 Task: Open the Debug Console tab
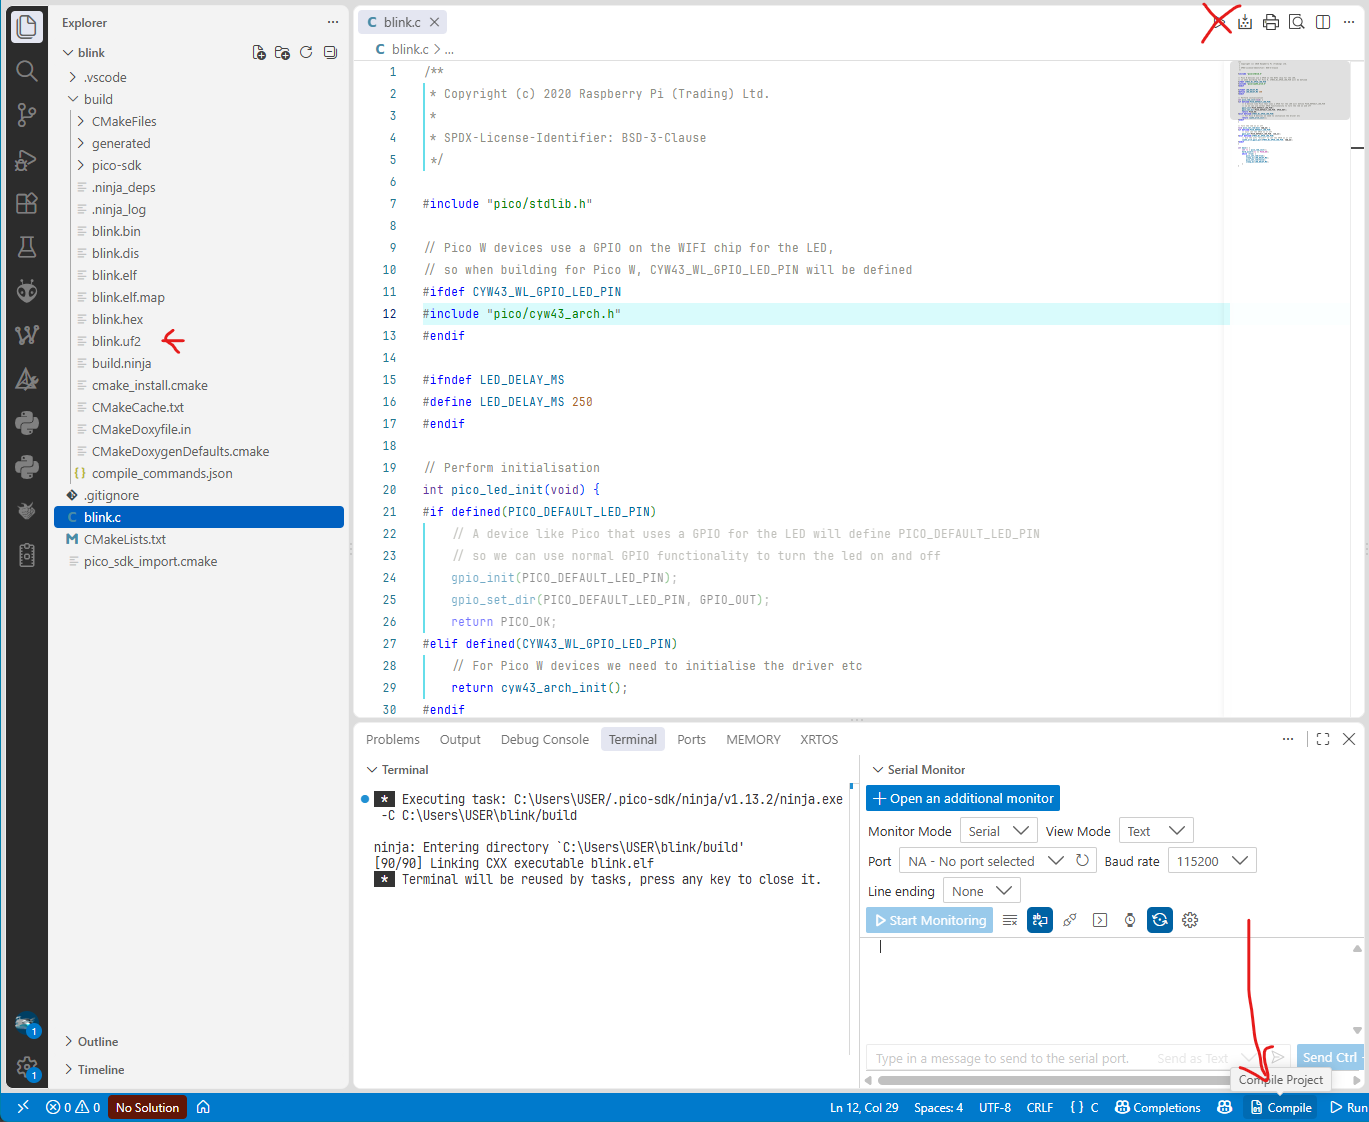(x=545, y=740)
